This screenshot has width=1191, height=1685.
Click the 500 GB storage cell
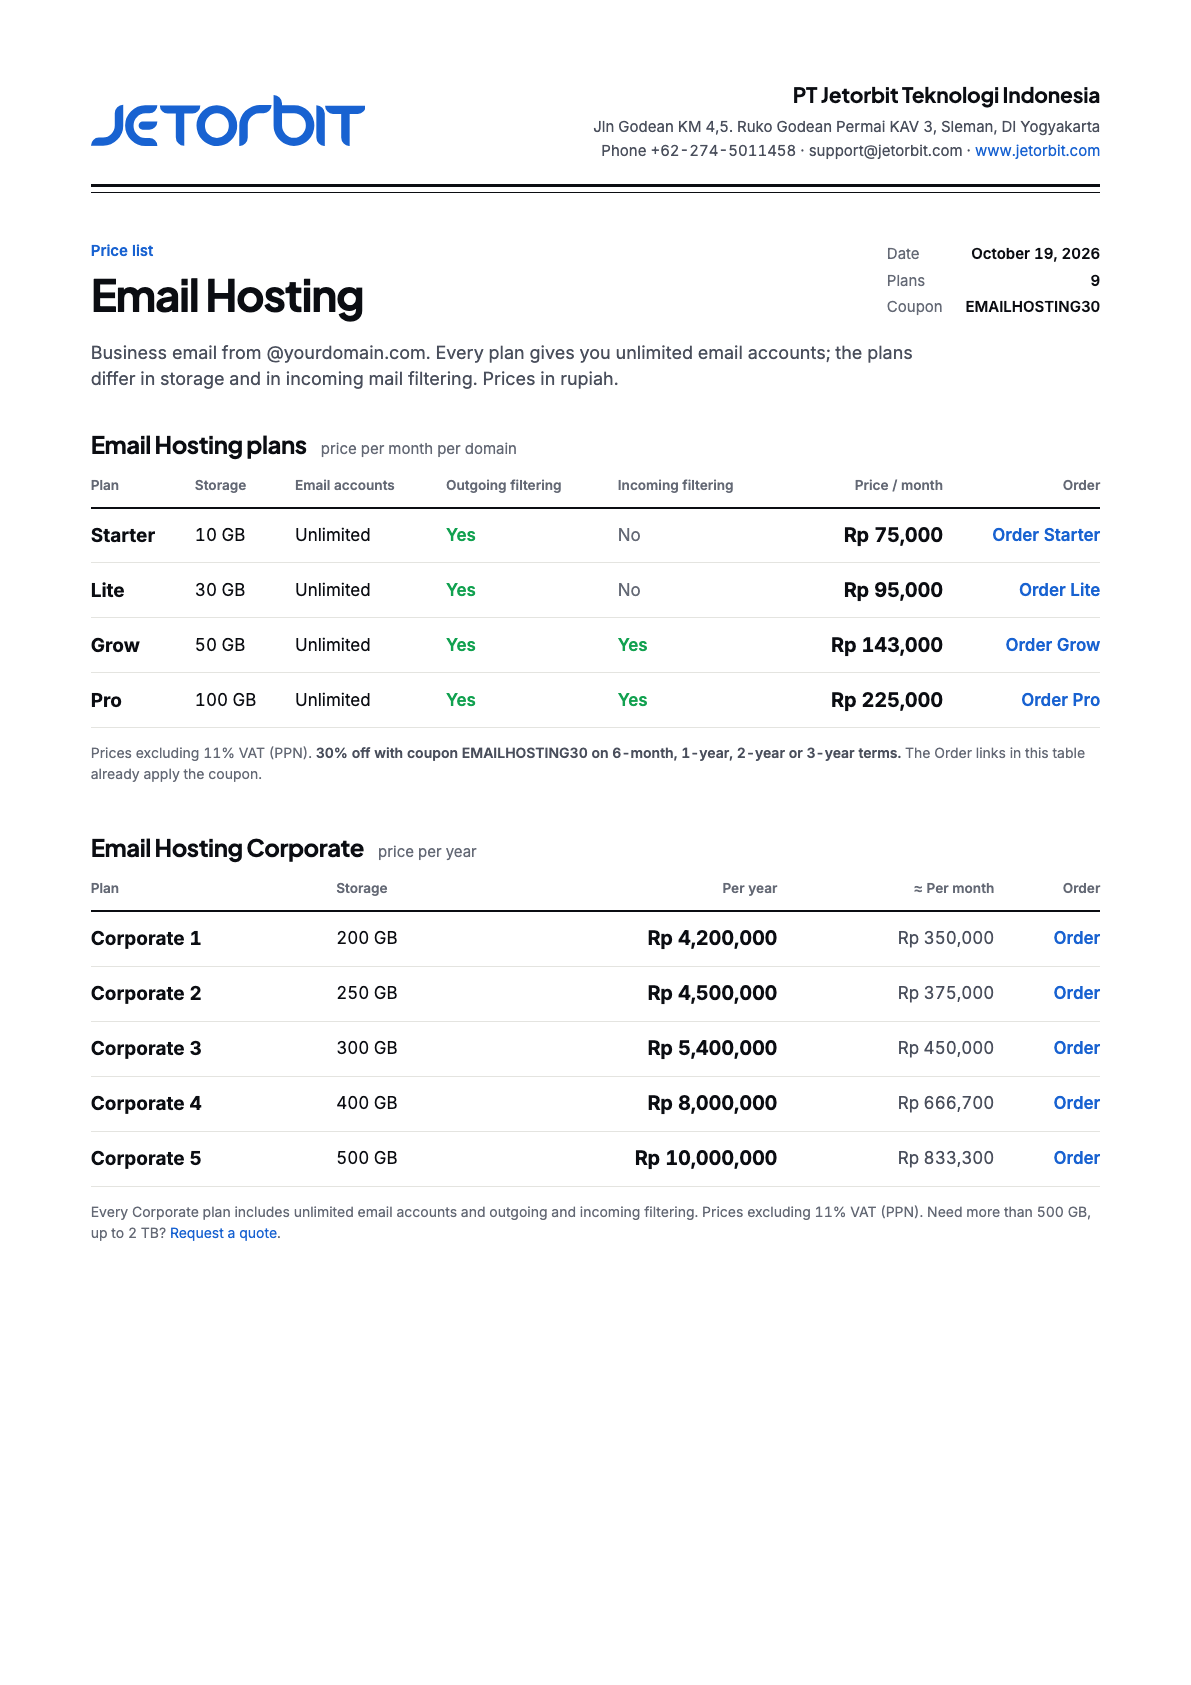(367, 1158)
